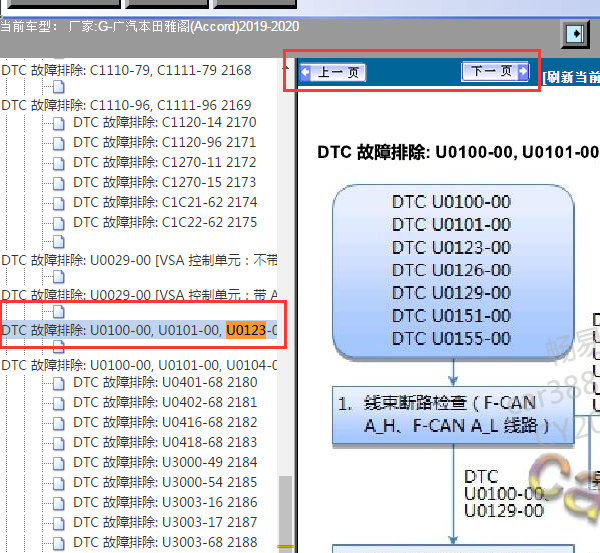Select DTC 故障排除: U0402-68 2181
600x553 pixels.
(165, 402)
